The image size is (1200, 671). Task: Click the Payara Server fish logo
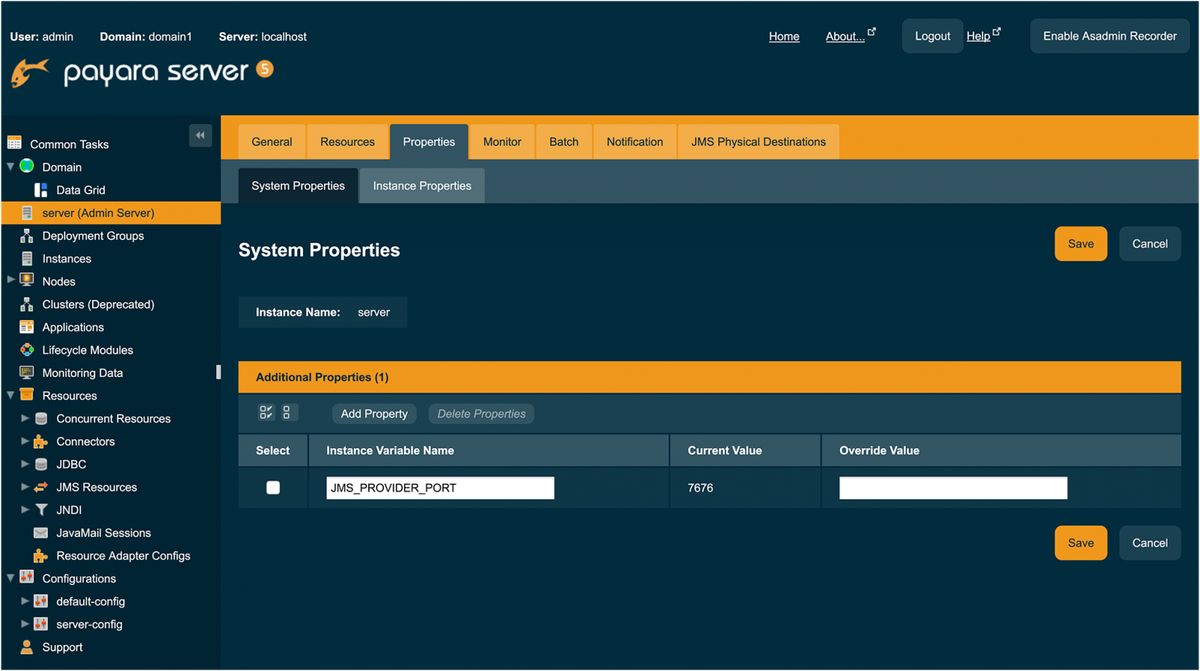[29, 73]
